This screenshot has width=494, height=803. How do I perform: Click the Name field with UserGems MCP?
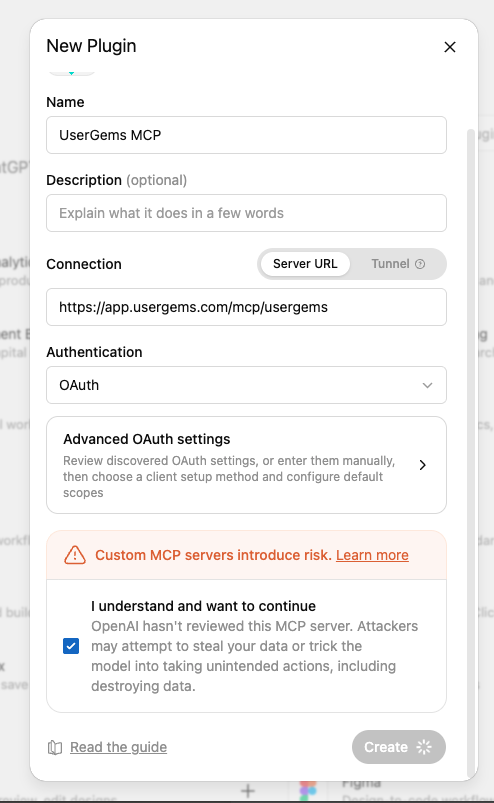246,135
